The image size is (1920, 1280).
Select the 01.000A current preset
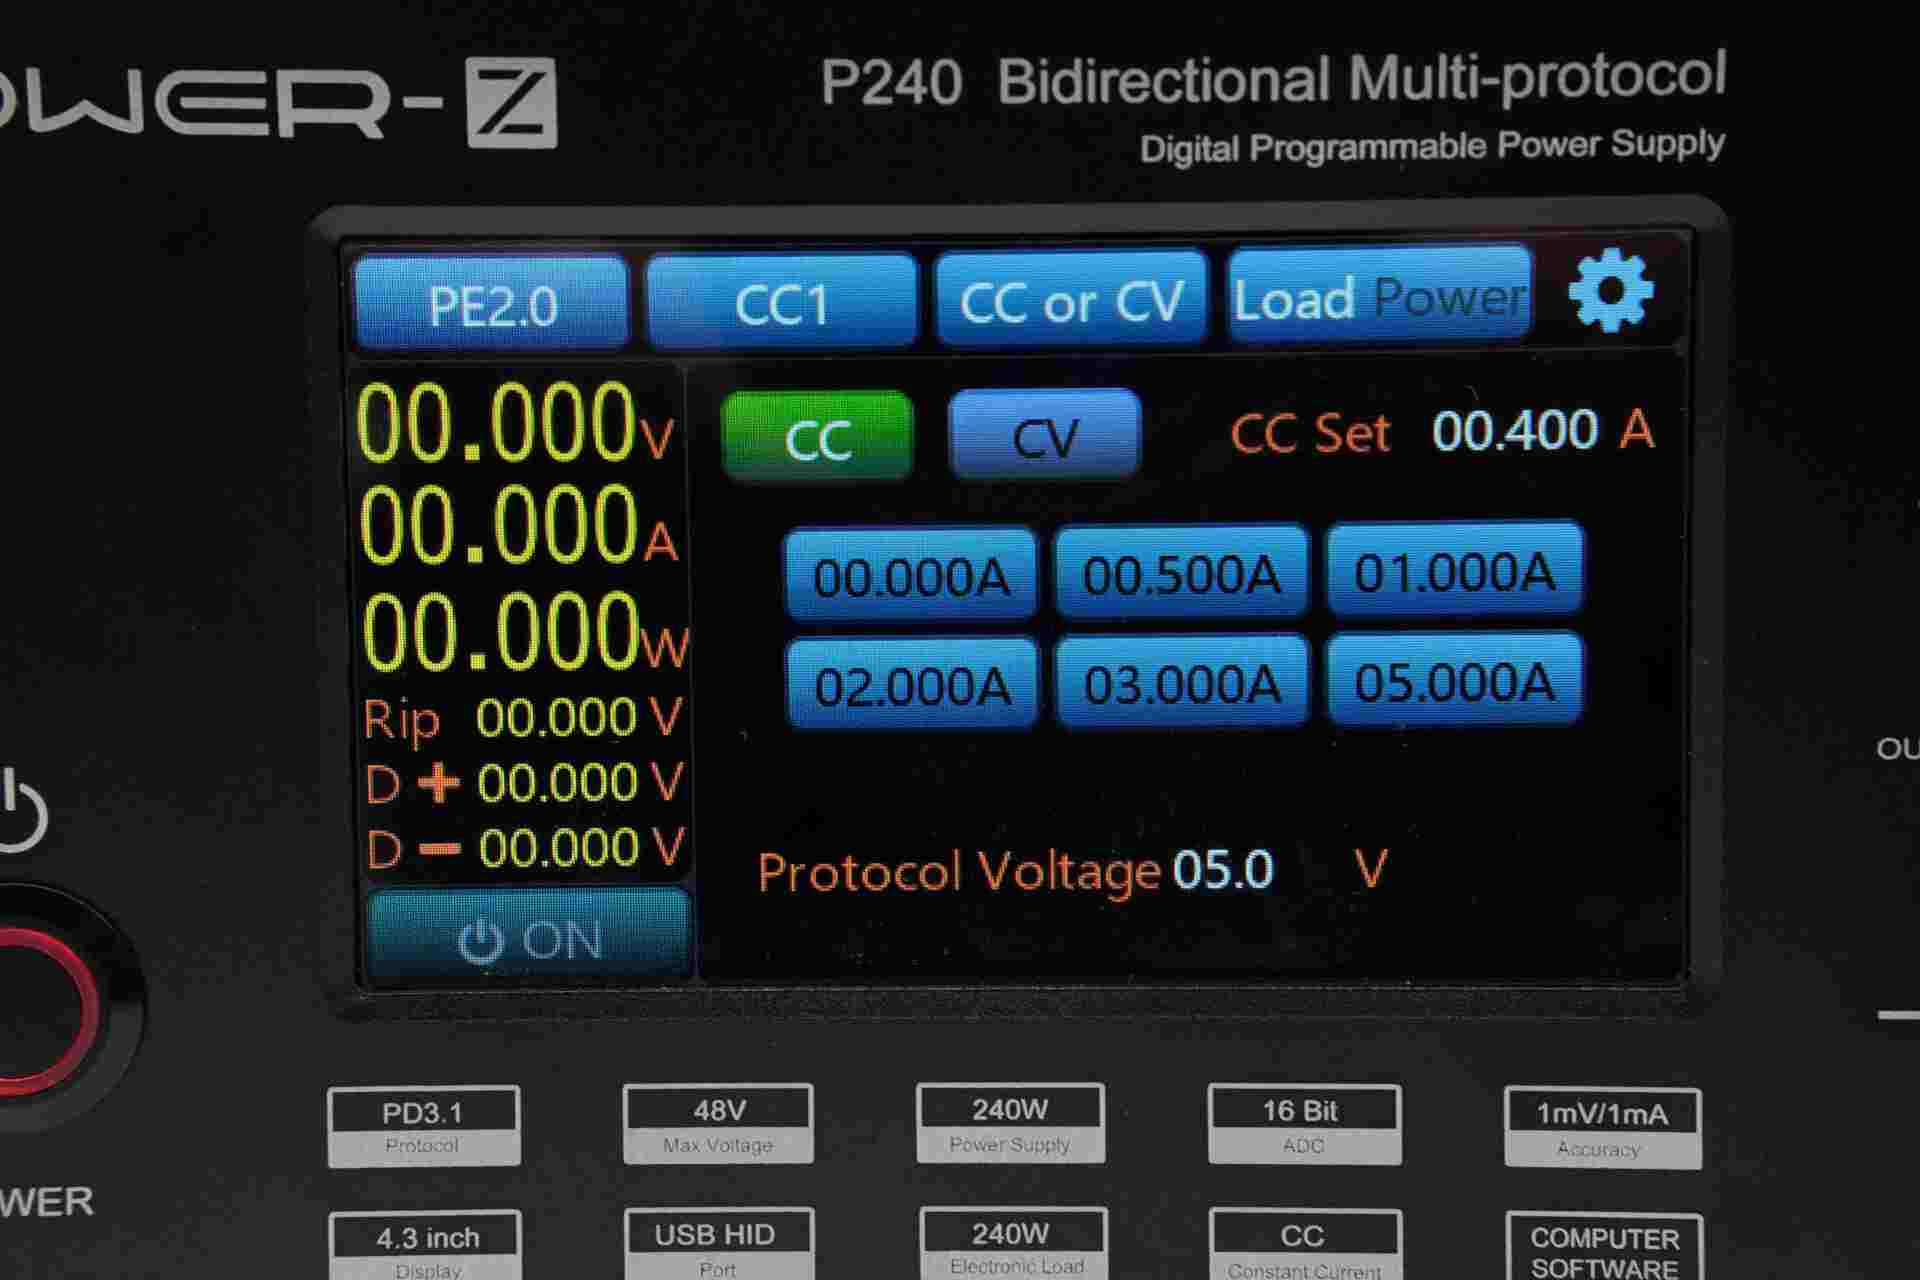(1455, 570)
